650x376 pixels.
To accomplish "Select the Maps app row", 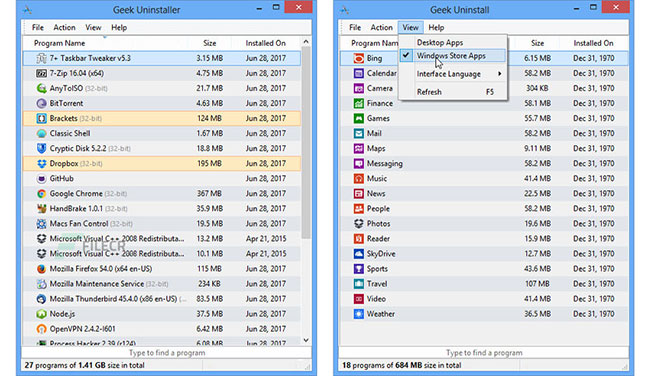I will (484, 148).
